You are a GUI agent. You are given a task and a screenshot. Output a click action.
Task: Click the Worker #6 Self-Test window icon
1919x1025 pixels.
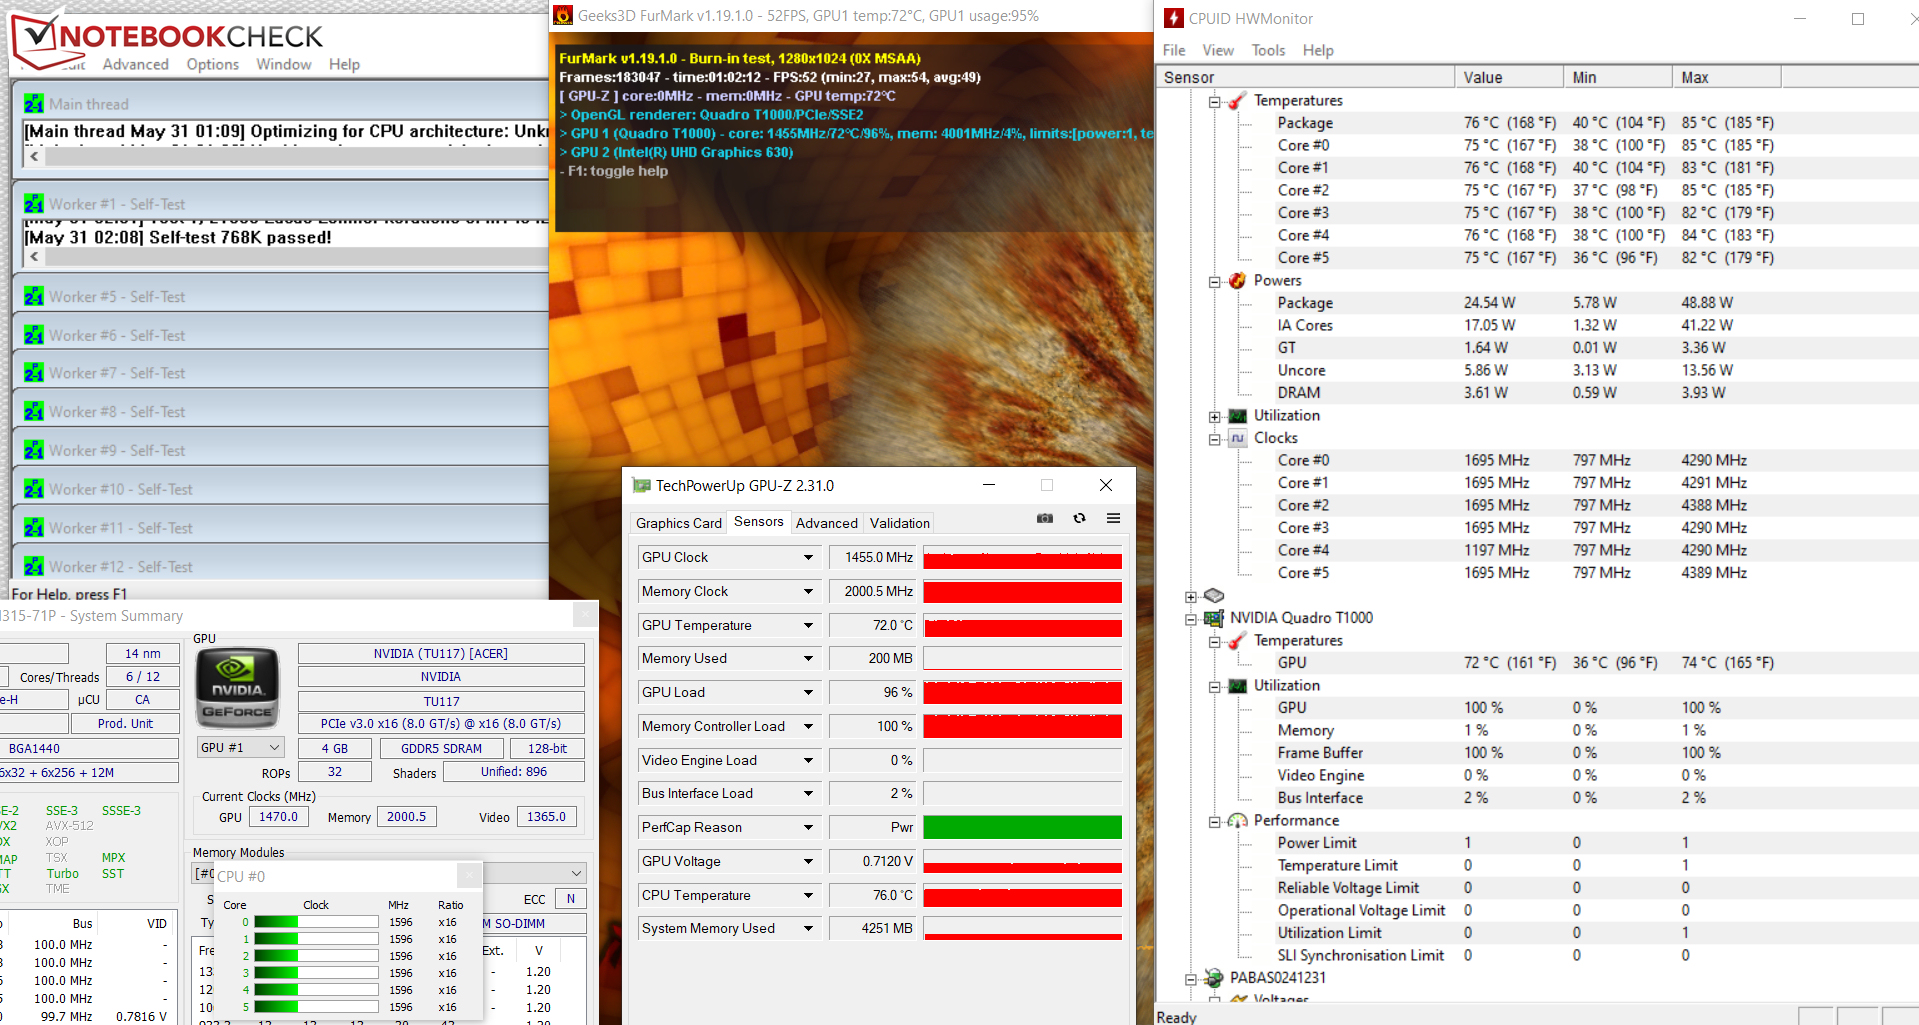pyautogui.click(x=34, y=336)
